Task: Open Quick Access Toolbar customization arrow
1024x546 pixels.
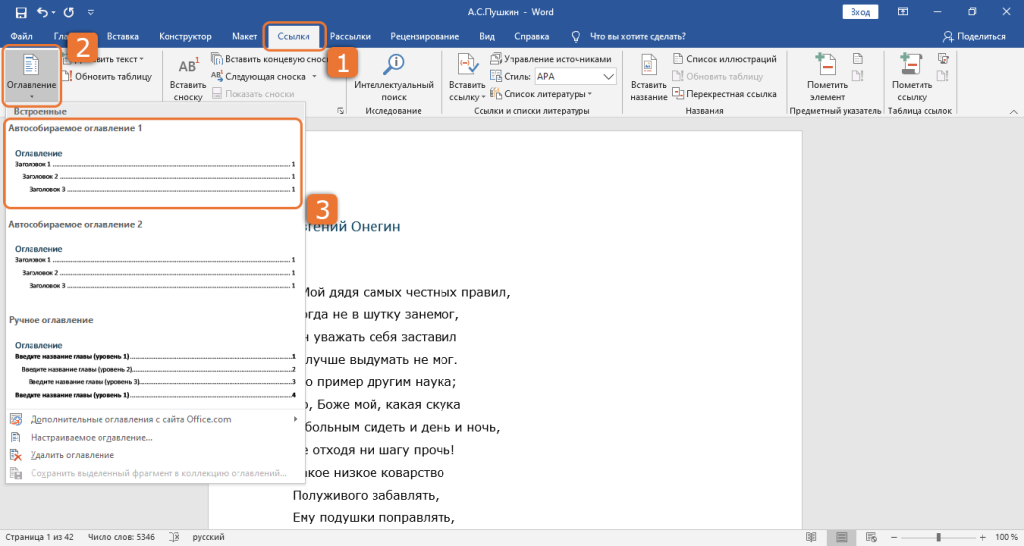Action: click(x=91, y=12)
